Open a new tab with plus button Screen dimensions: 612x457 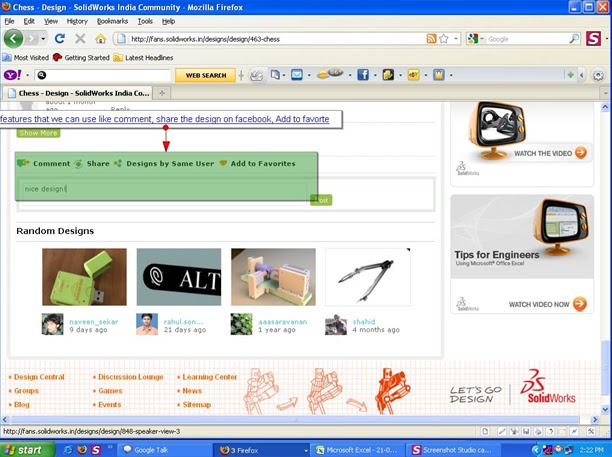162,93
